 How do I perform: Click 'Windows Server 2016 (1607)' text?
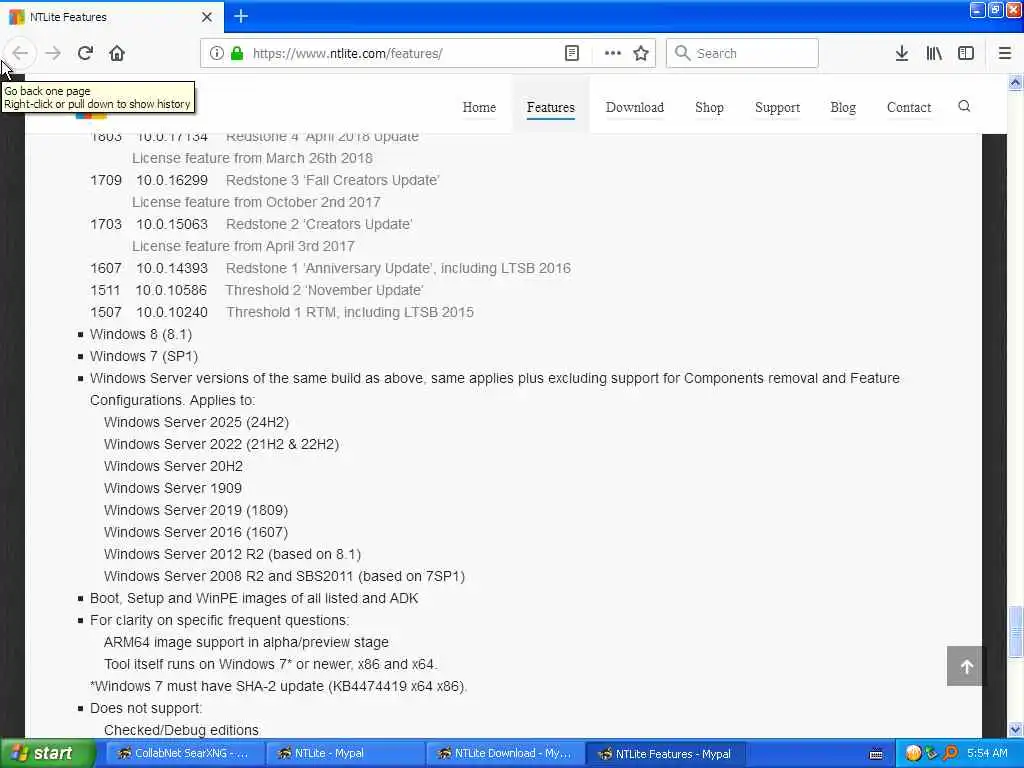pos(196,532)
